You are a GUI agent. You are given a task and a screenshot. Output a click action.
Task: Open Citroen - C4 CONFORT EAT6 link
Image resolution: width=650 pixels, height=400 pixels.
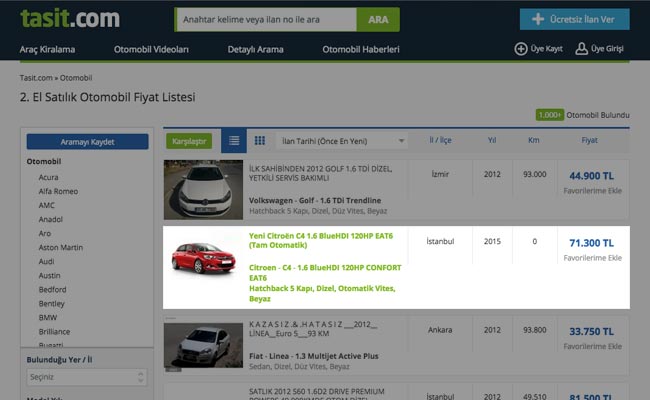click(x=325, y=273)
